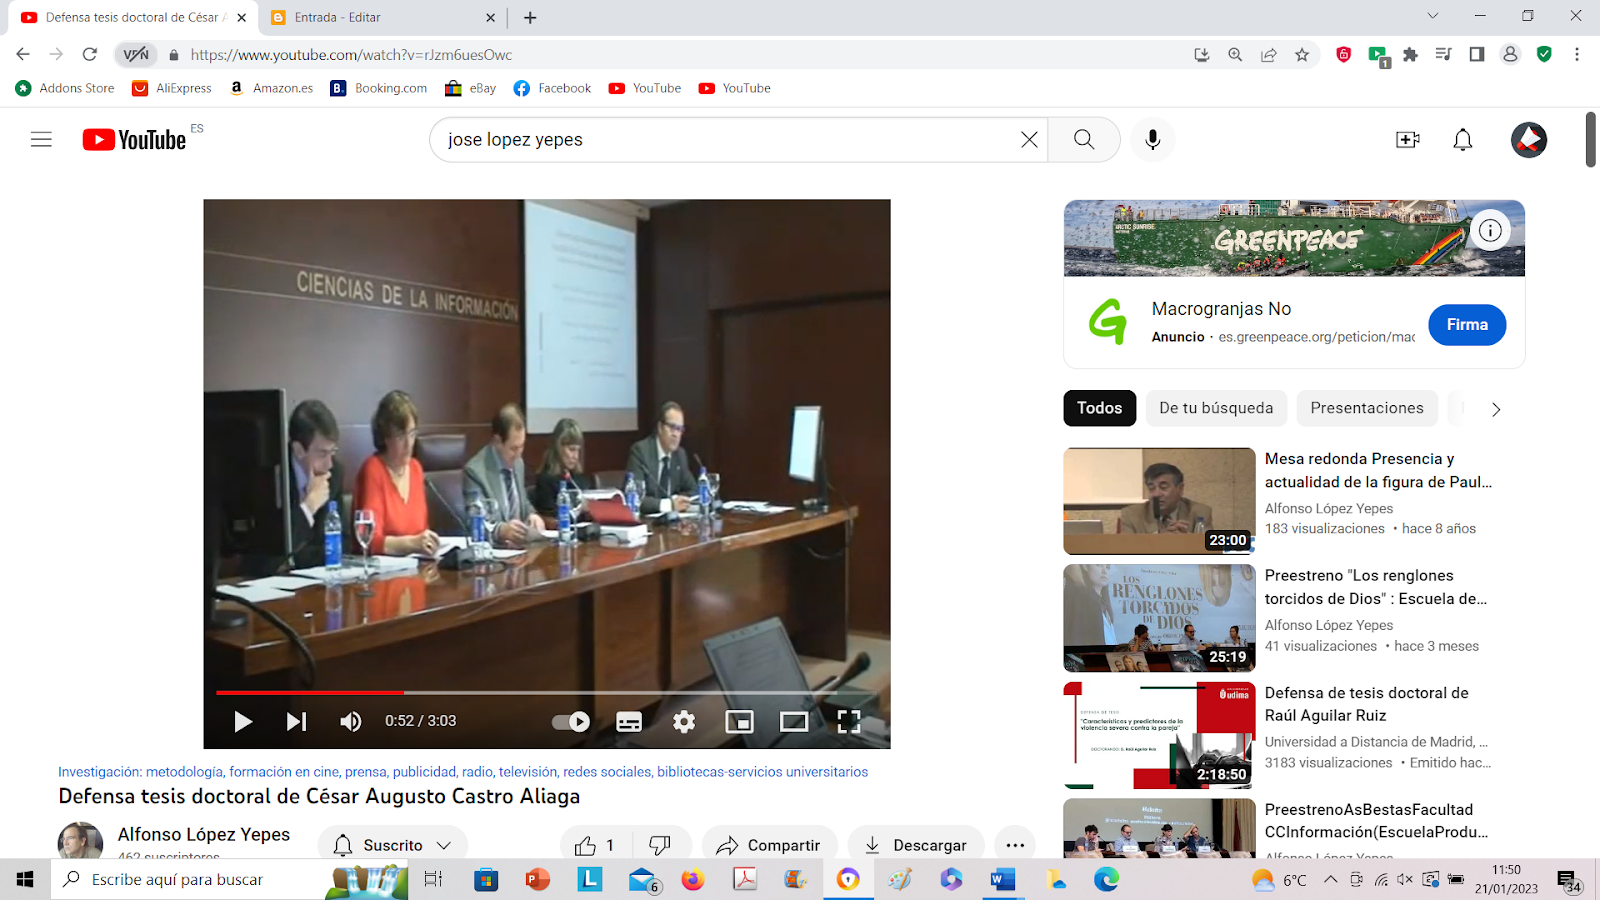1600x900 pixels.
Task: Close the Defensa tesis doctoral tab
Action: pyautogui.click(x=242, y=18)
